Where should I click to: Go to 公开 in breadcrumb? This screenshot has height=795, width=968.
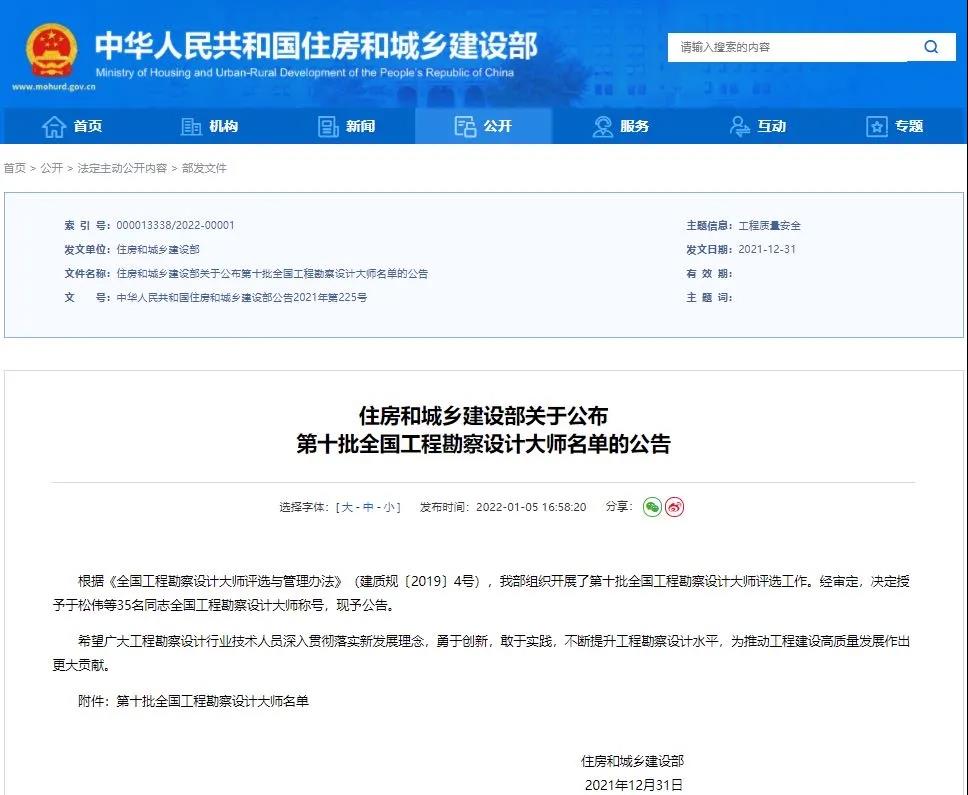tap(52, 168)
